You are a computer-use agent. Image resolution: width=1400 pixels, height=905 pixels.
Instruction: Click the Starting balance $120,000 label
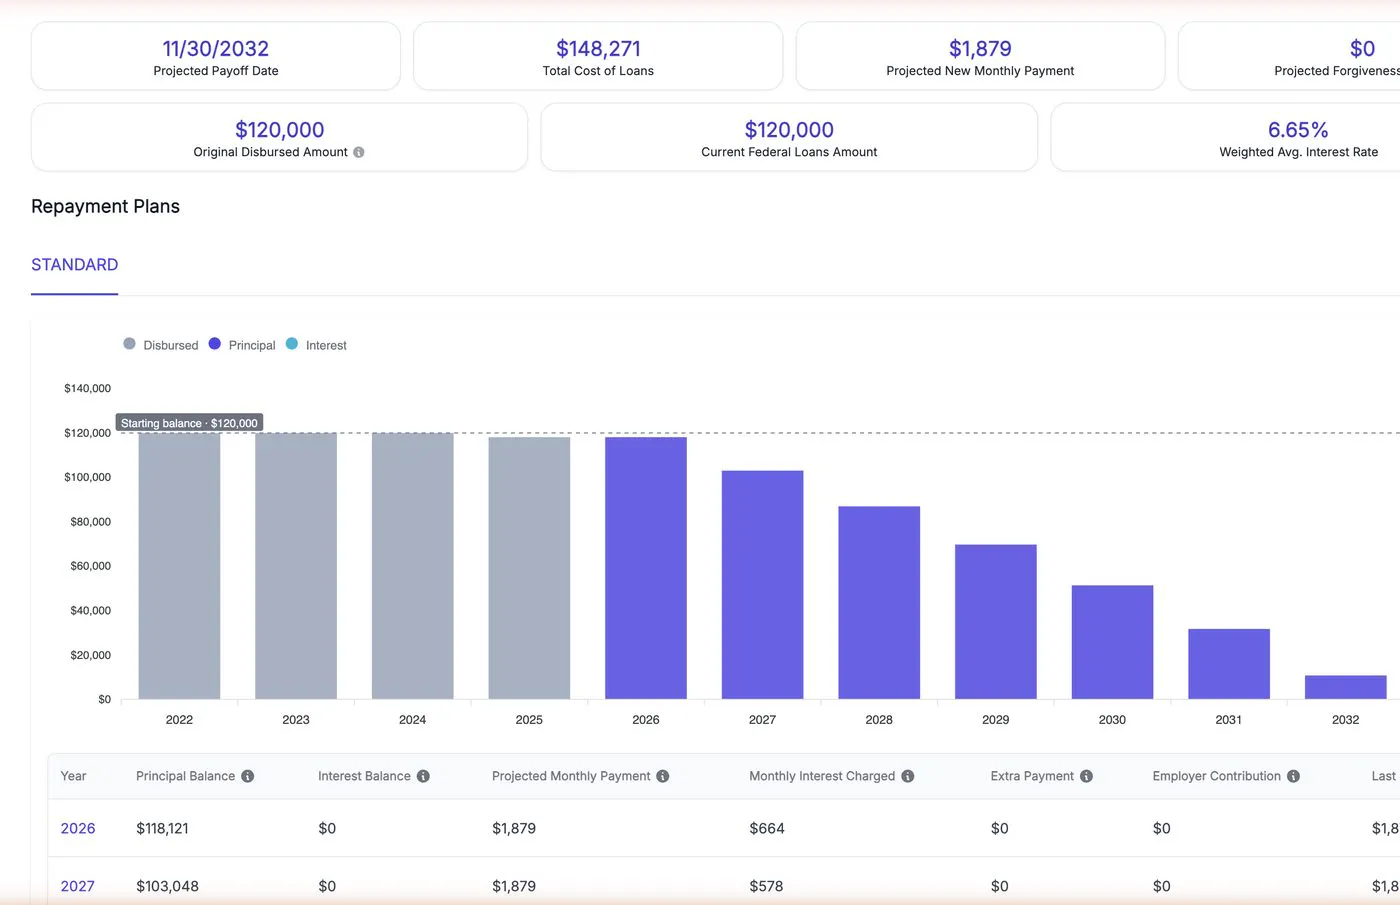pyautogui.click(x=189, y=423)
